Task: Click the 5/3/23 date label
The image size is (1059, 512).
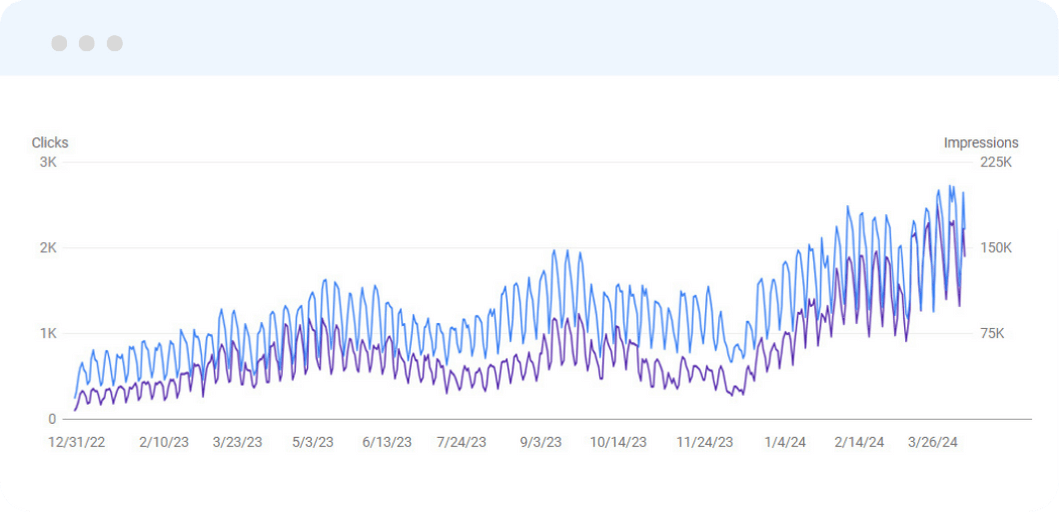Action: 312,442
